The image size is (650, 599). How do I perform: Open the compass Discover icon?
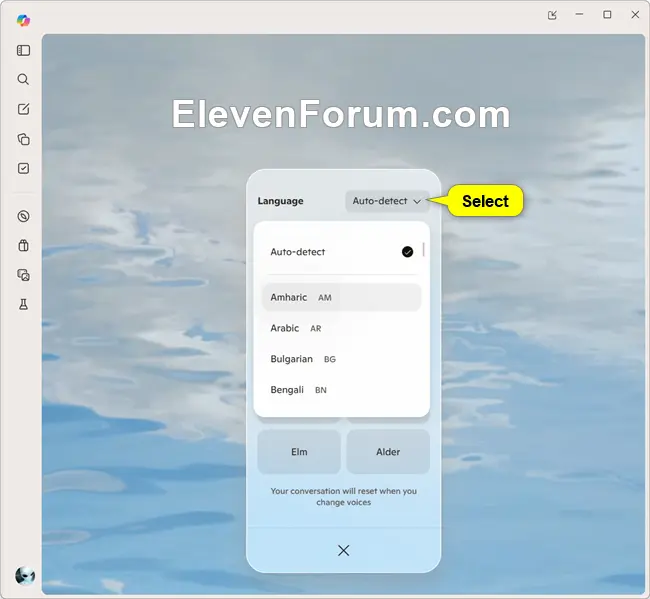(x=23, y=216)
